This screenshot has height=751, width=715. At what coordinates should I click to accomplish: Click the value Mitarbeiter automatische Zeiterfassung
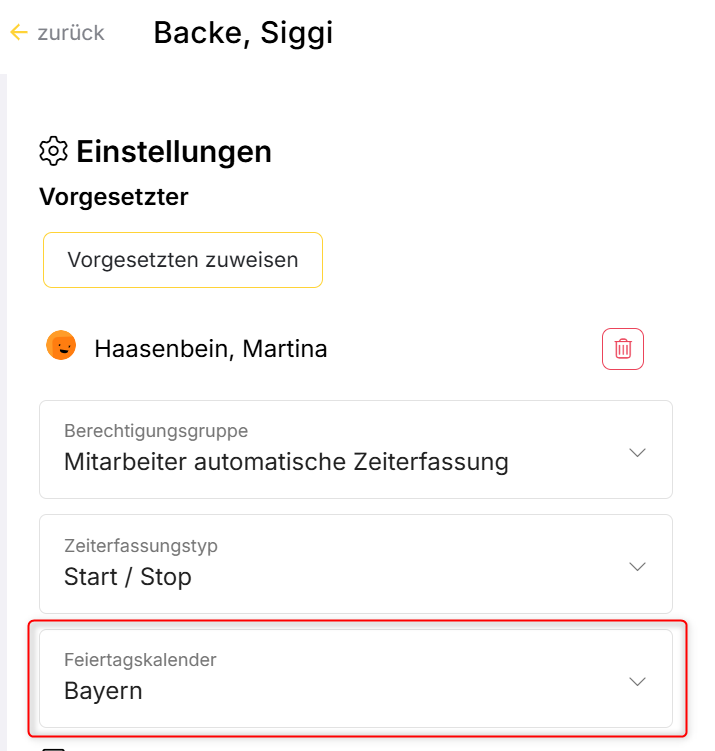(x=286, y=462)
